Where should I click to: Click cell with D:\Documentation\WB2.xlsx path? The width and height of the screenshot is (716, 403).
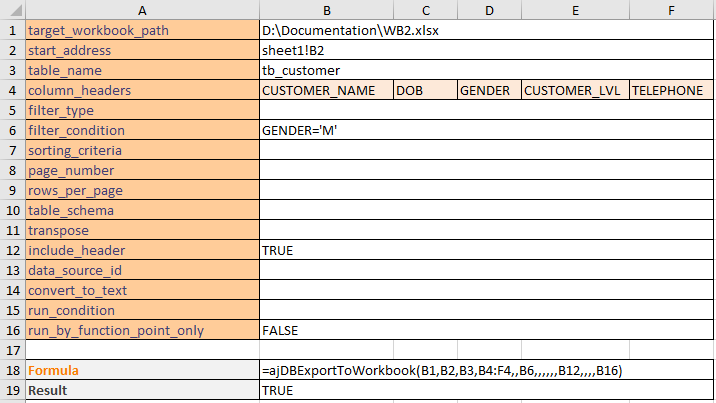[486, 30]
